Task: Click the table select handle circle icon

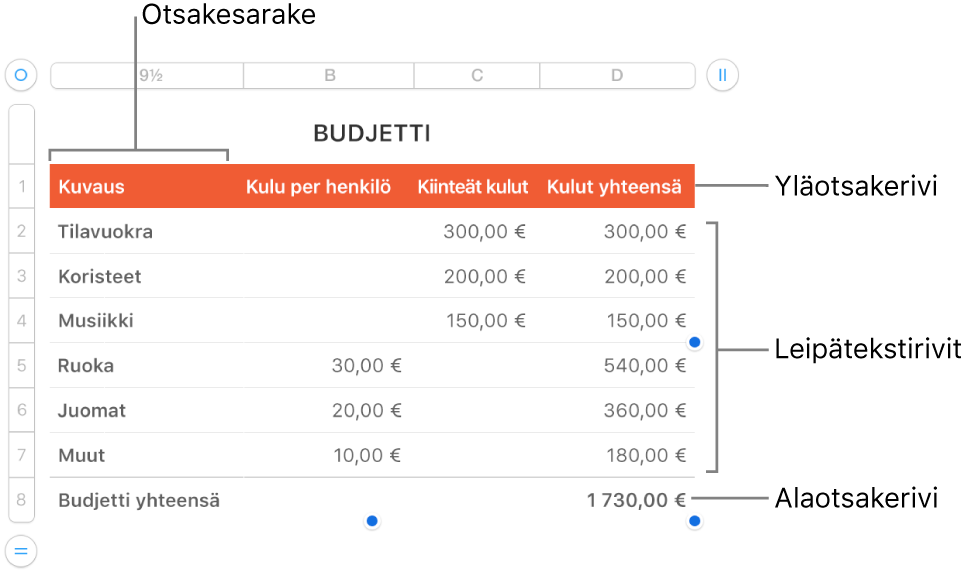Action: (x=20, y=75)
